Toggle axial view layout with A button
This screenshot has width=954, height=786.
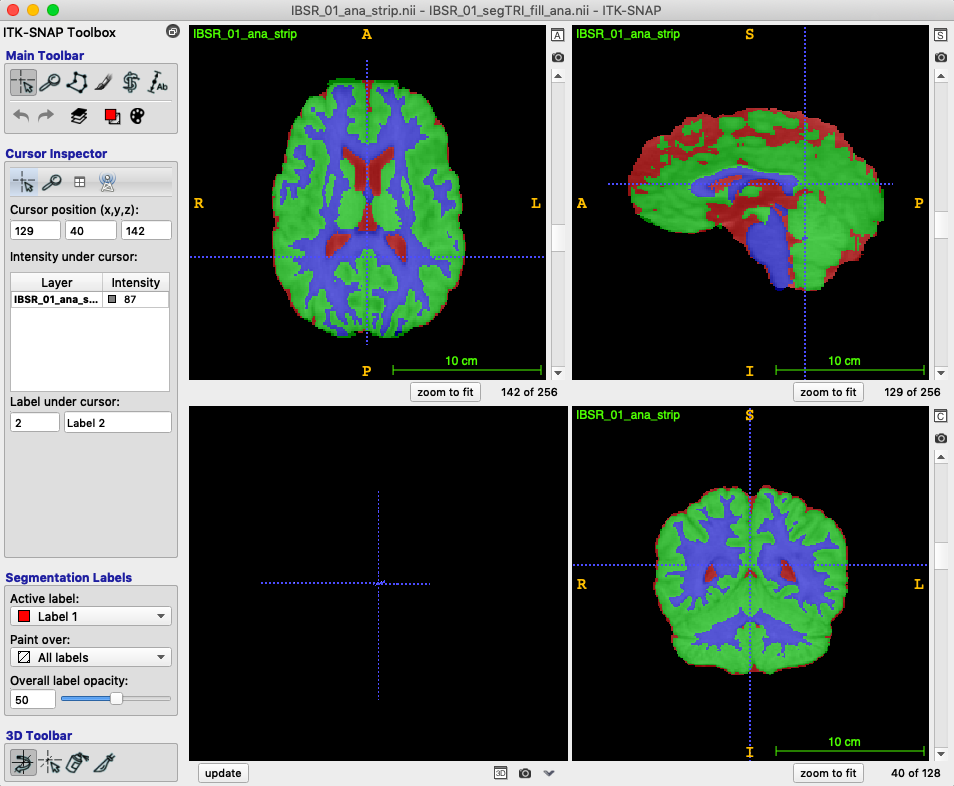coord(558,35)
